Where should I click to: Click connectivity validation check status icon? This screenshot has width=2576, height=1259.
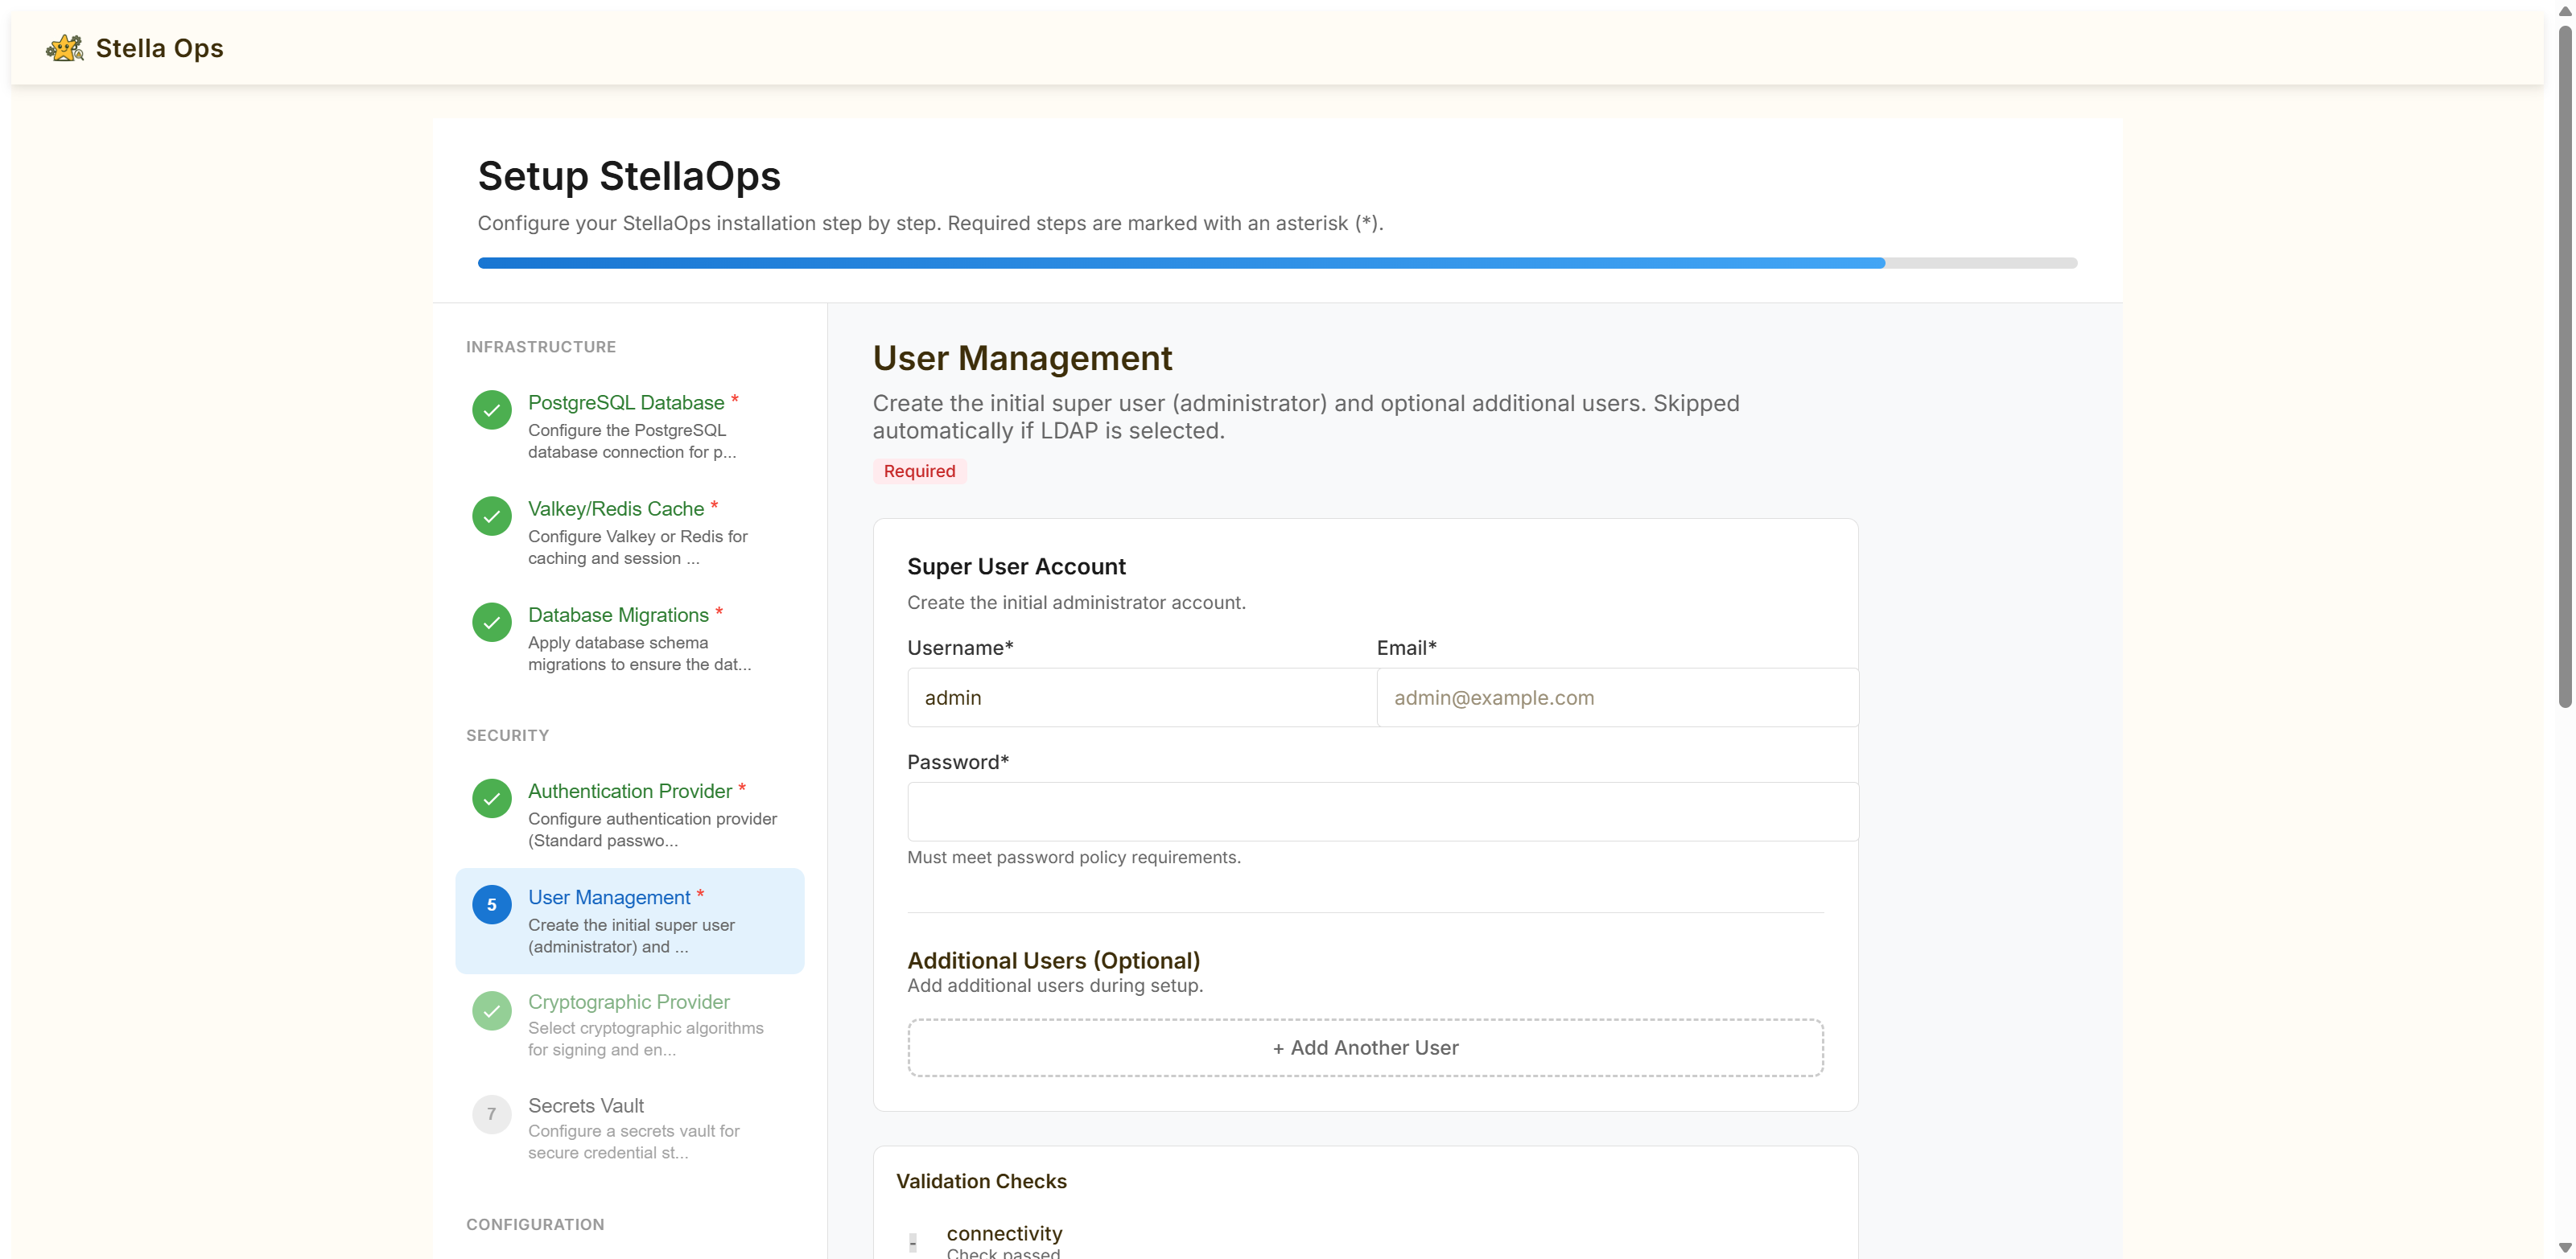[912, 1242]
